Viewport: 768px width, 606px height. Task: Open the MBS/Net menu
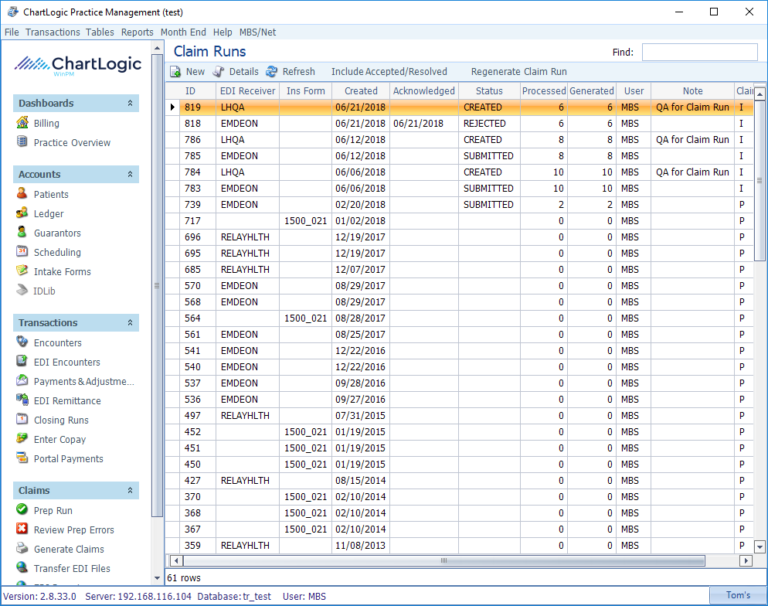point(258,32)
